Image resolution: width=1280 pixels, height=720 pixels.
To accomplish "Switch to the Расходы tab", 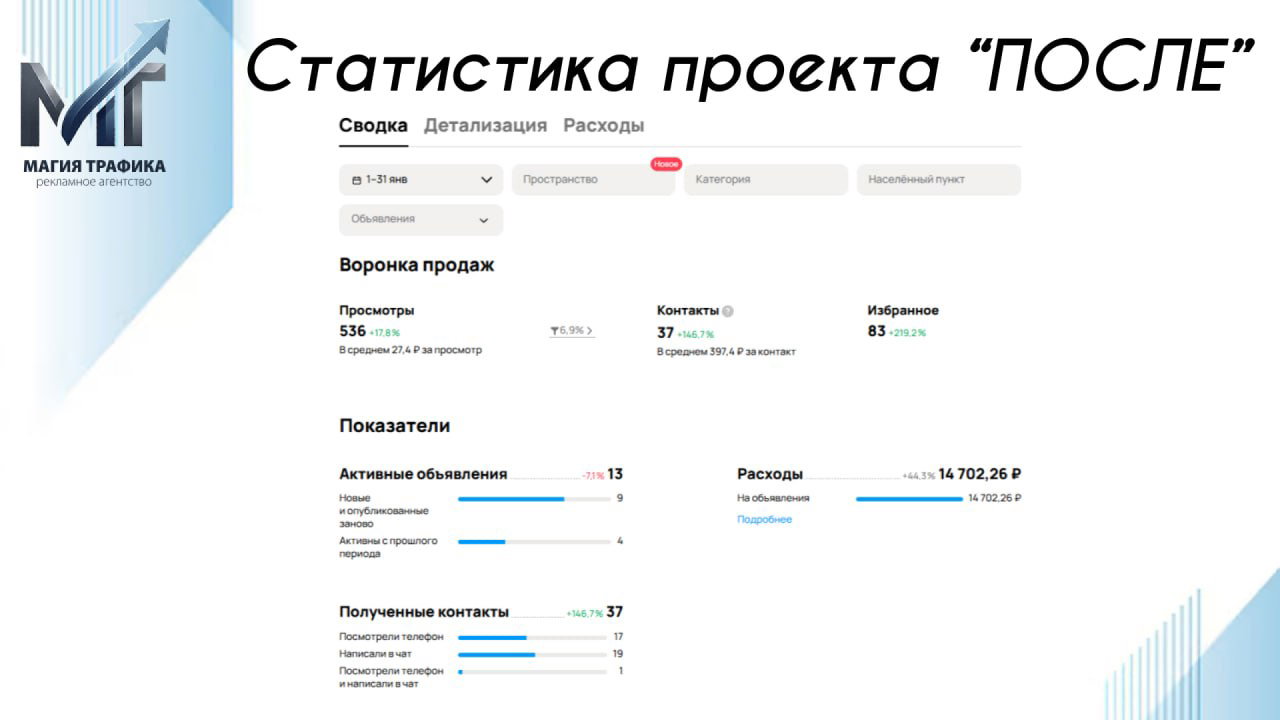I will pyautogui.click(x=603, y=126).
